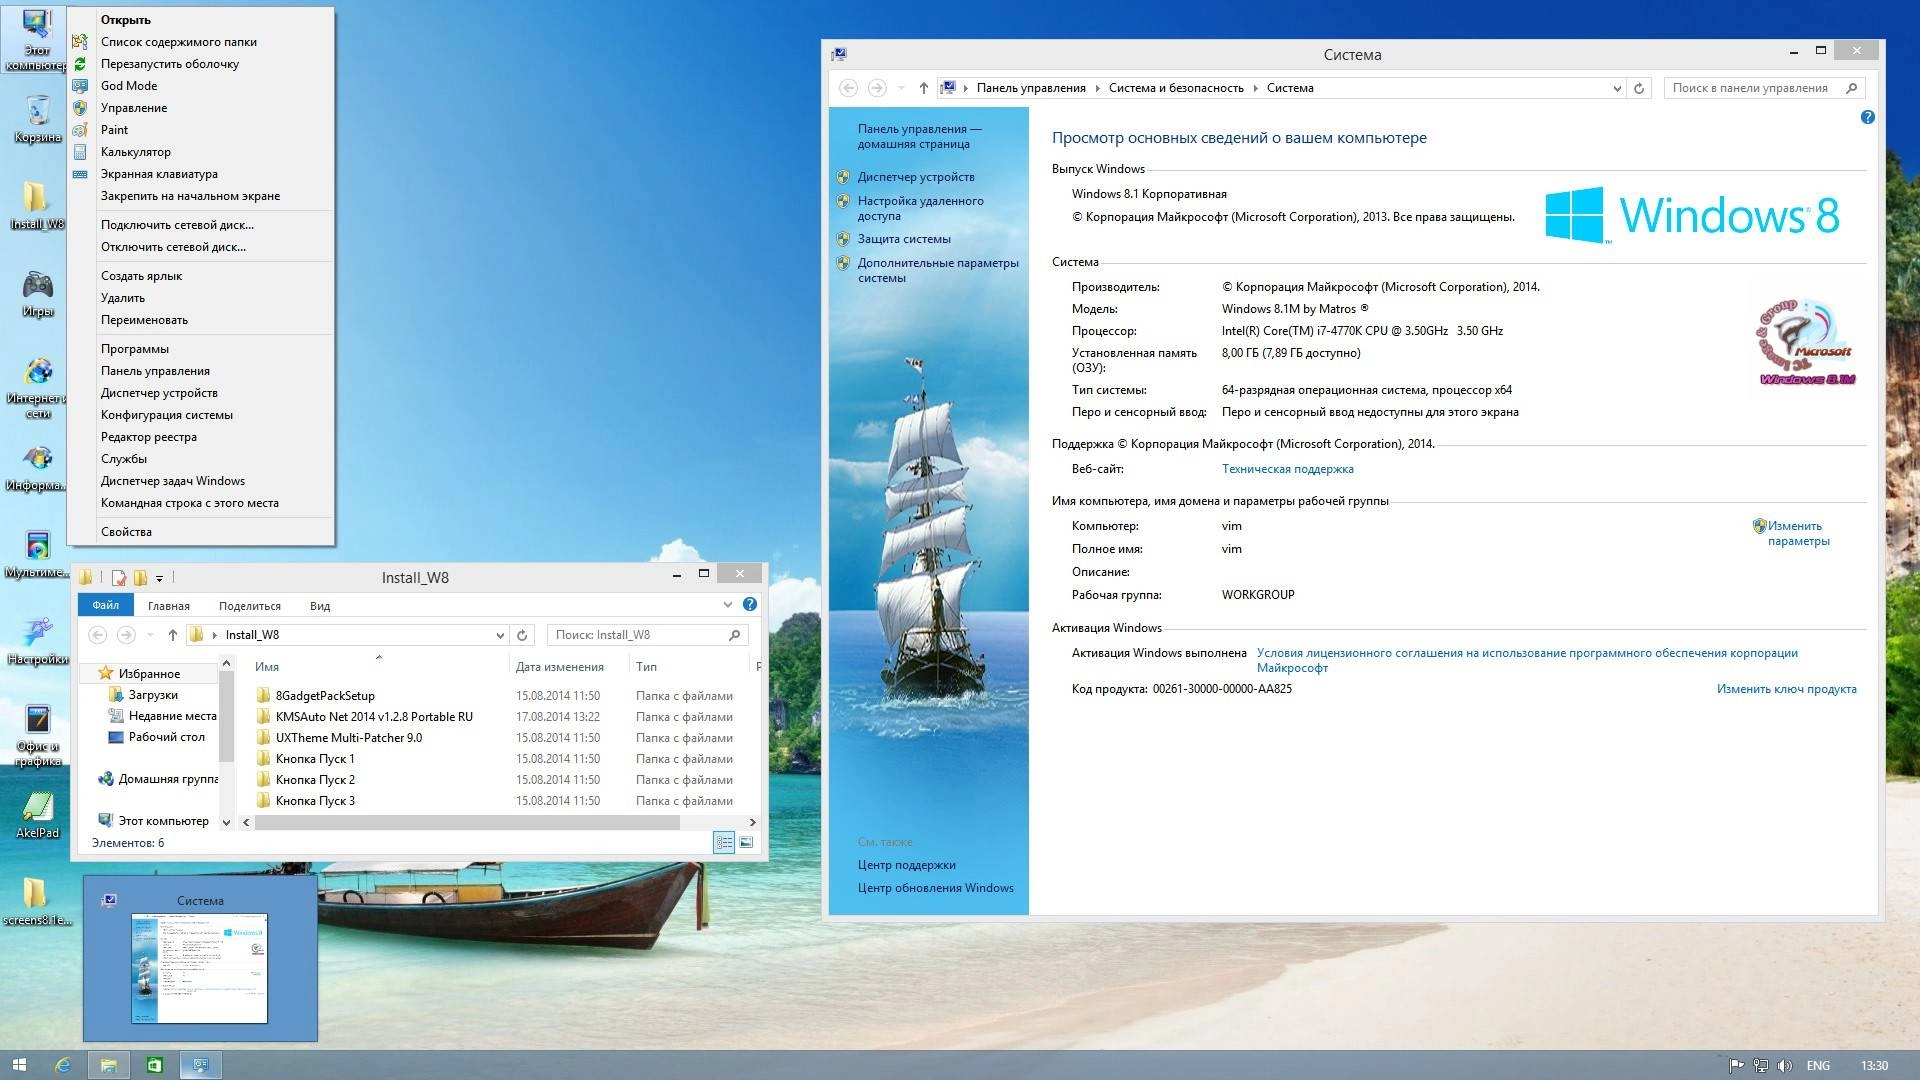Open help in Install_W8 explorer ribbon
The image size is (1920, 1080).
[x=750, y=604]
